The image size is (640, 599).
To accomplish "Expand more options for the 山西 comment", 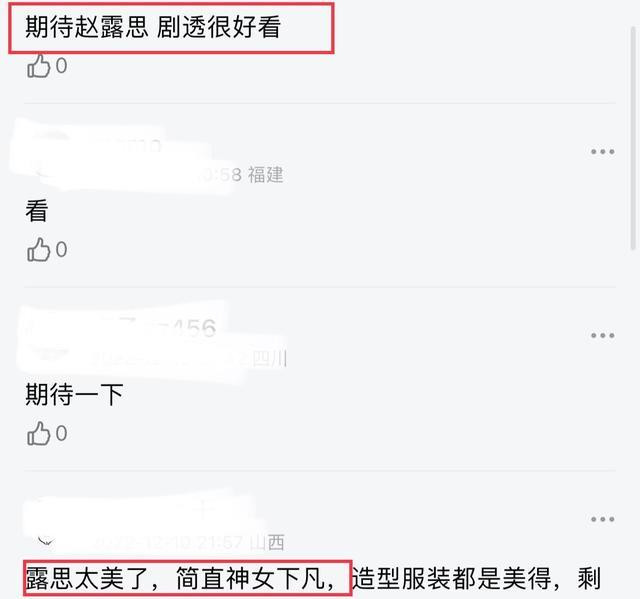I will 602,519.
